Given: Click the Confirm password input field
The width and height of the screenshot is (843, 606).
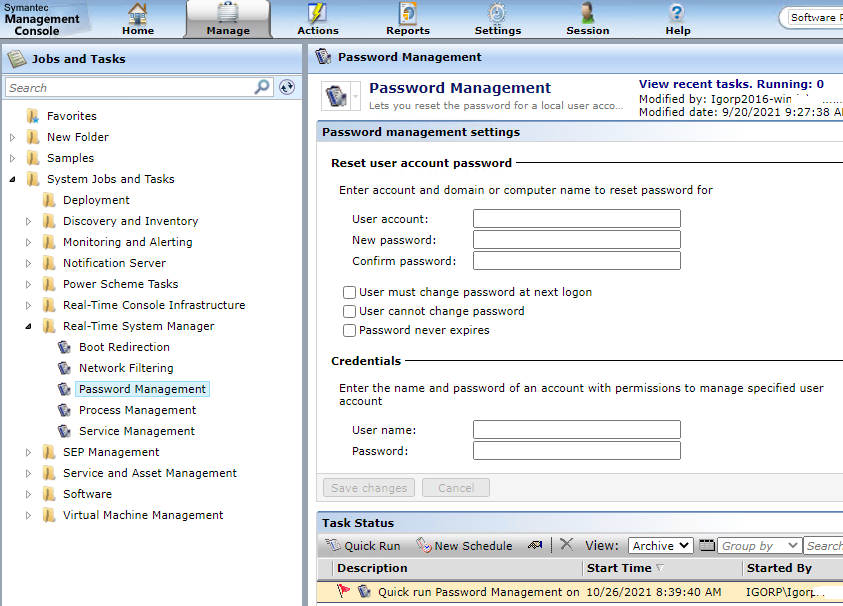Looking at the screenshot, I should (x=576, y=261).
